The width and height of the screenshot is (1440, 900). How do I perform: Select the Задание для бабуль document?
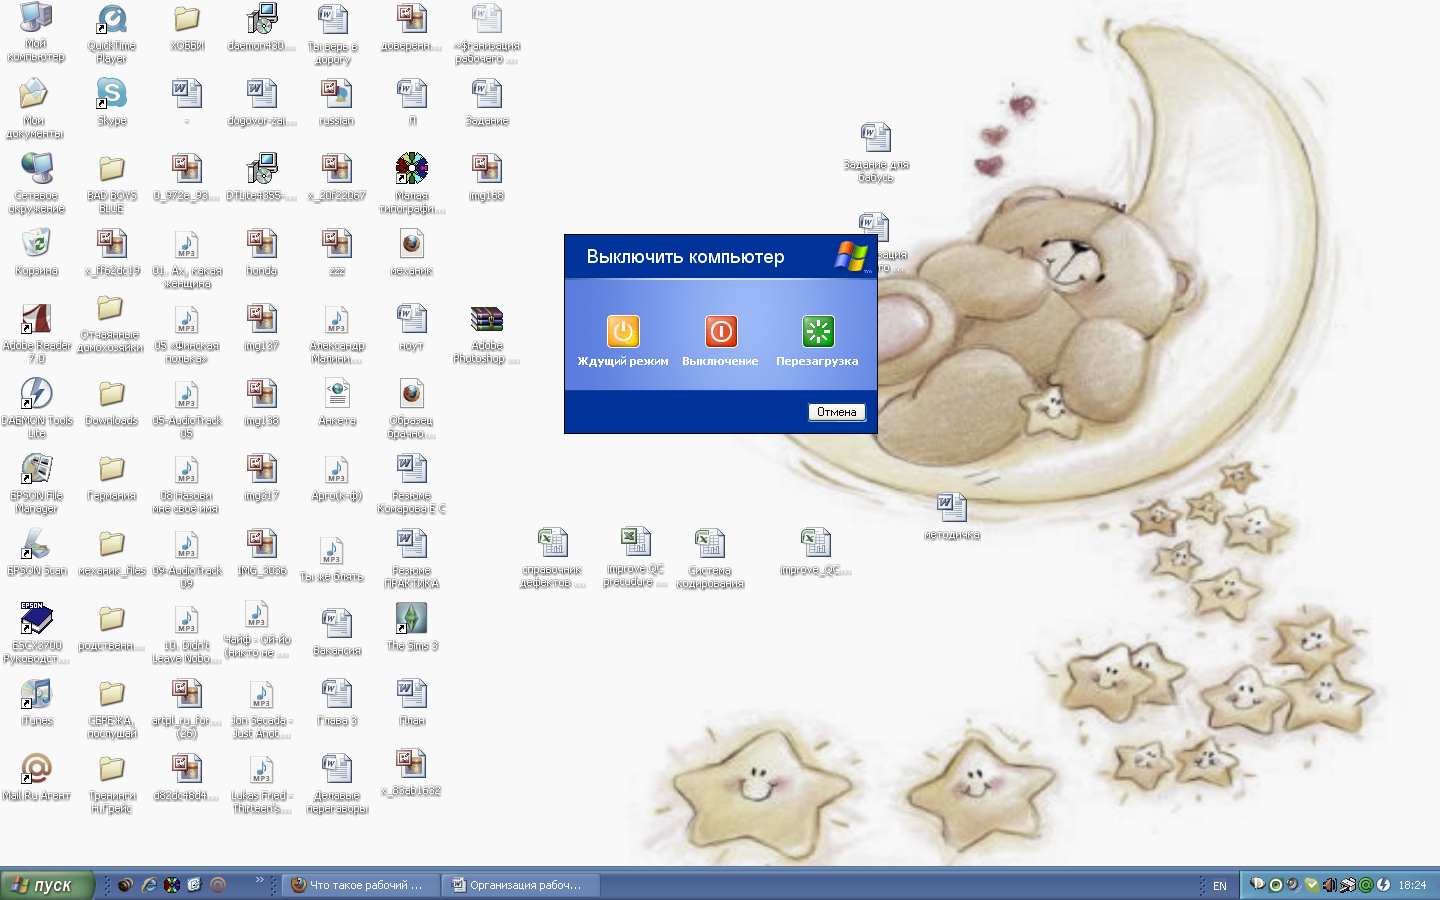pos(876,152)
